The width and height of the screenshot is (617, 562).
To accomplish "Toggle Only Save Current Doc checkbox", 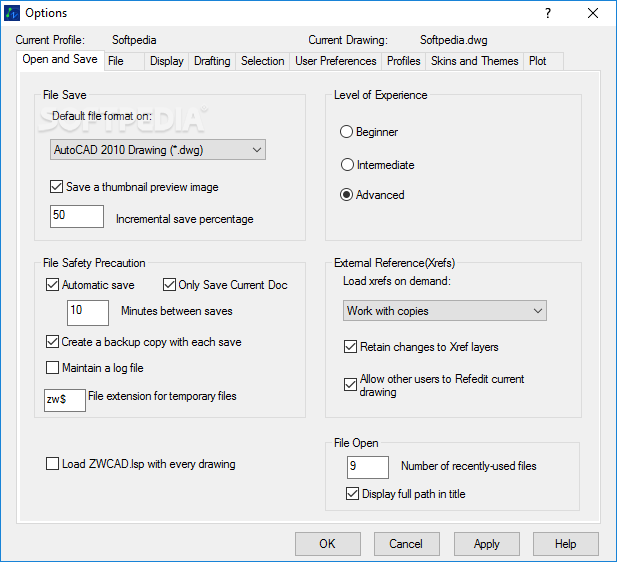I will tap(169, 285).
